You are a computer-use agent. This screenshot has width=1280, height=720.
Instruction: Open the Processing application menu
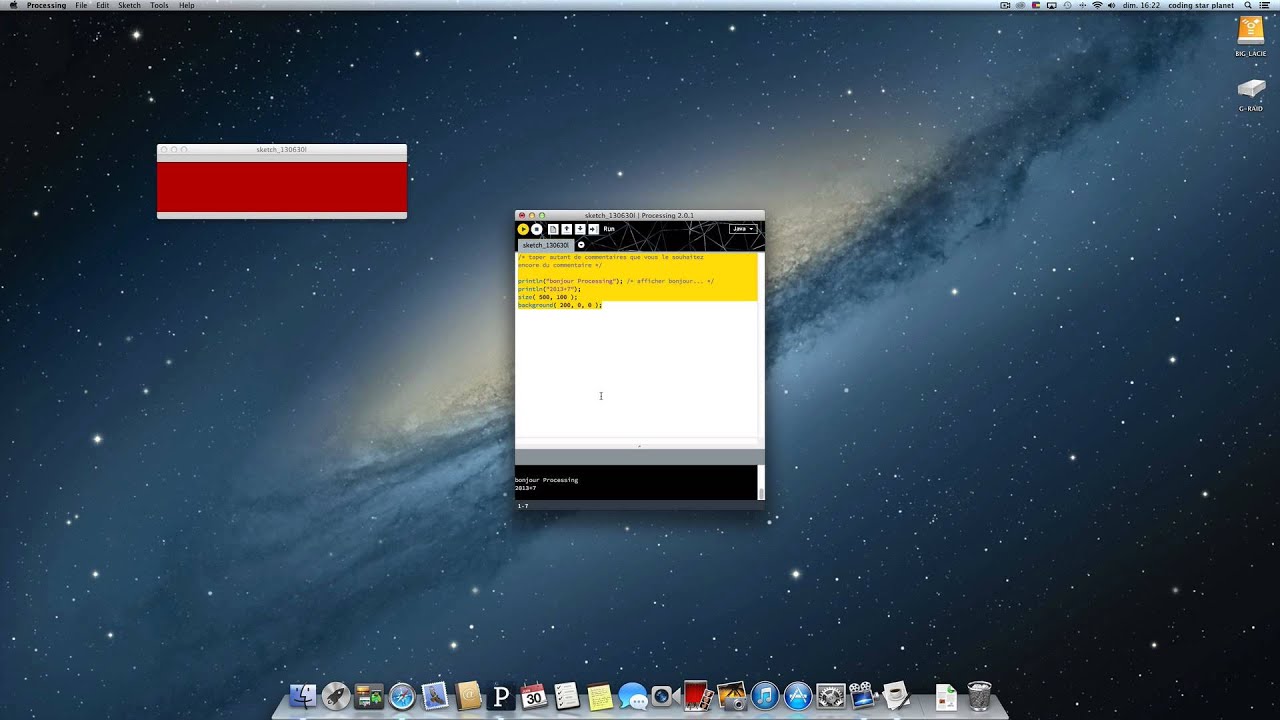[x=46, y=5]
